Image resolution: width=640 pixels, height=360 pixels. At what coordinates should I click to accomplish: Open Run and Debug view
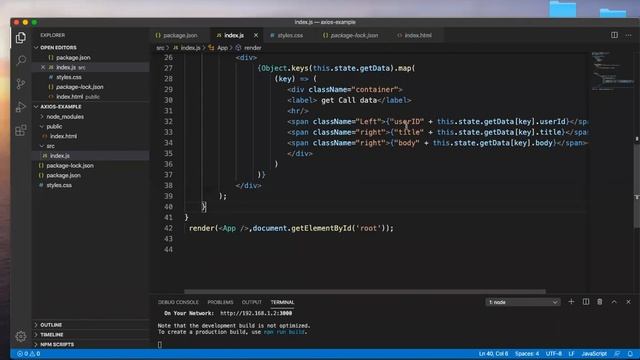(x=21, y=107)
